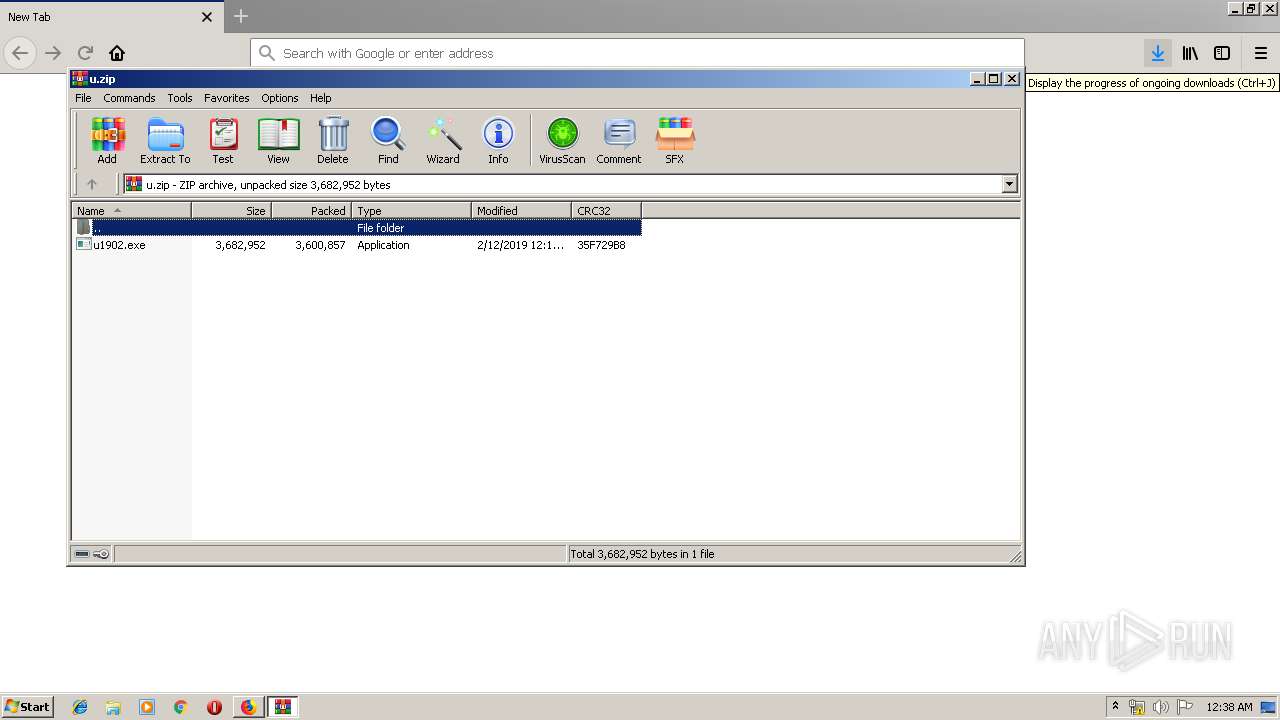1280x720 pixels.
Task: Click the Firefox address search field
Action: click(637, 53)
